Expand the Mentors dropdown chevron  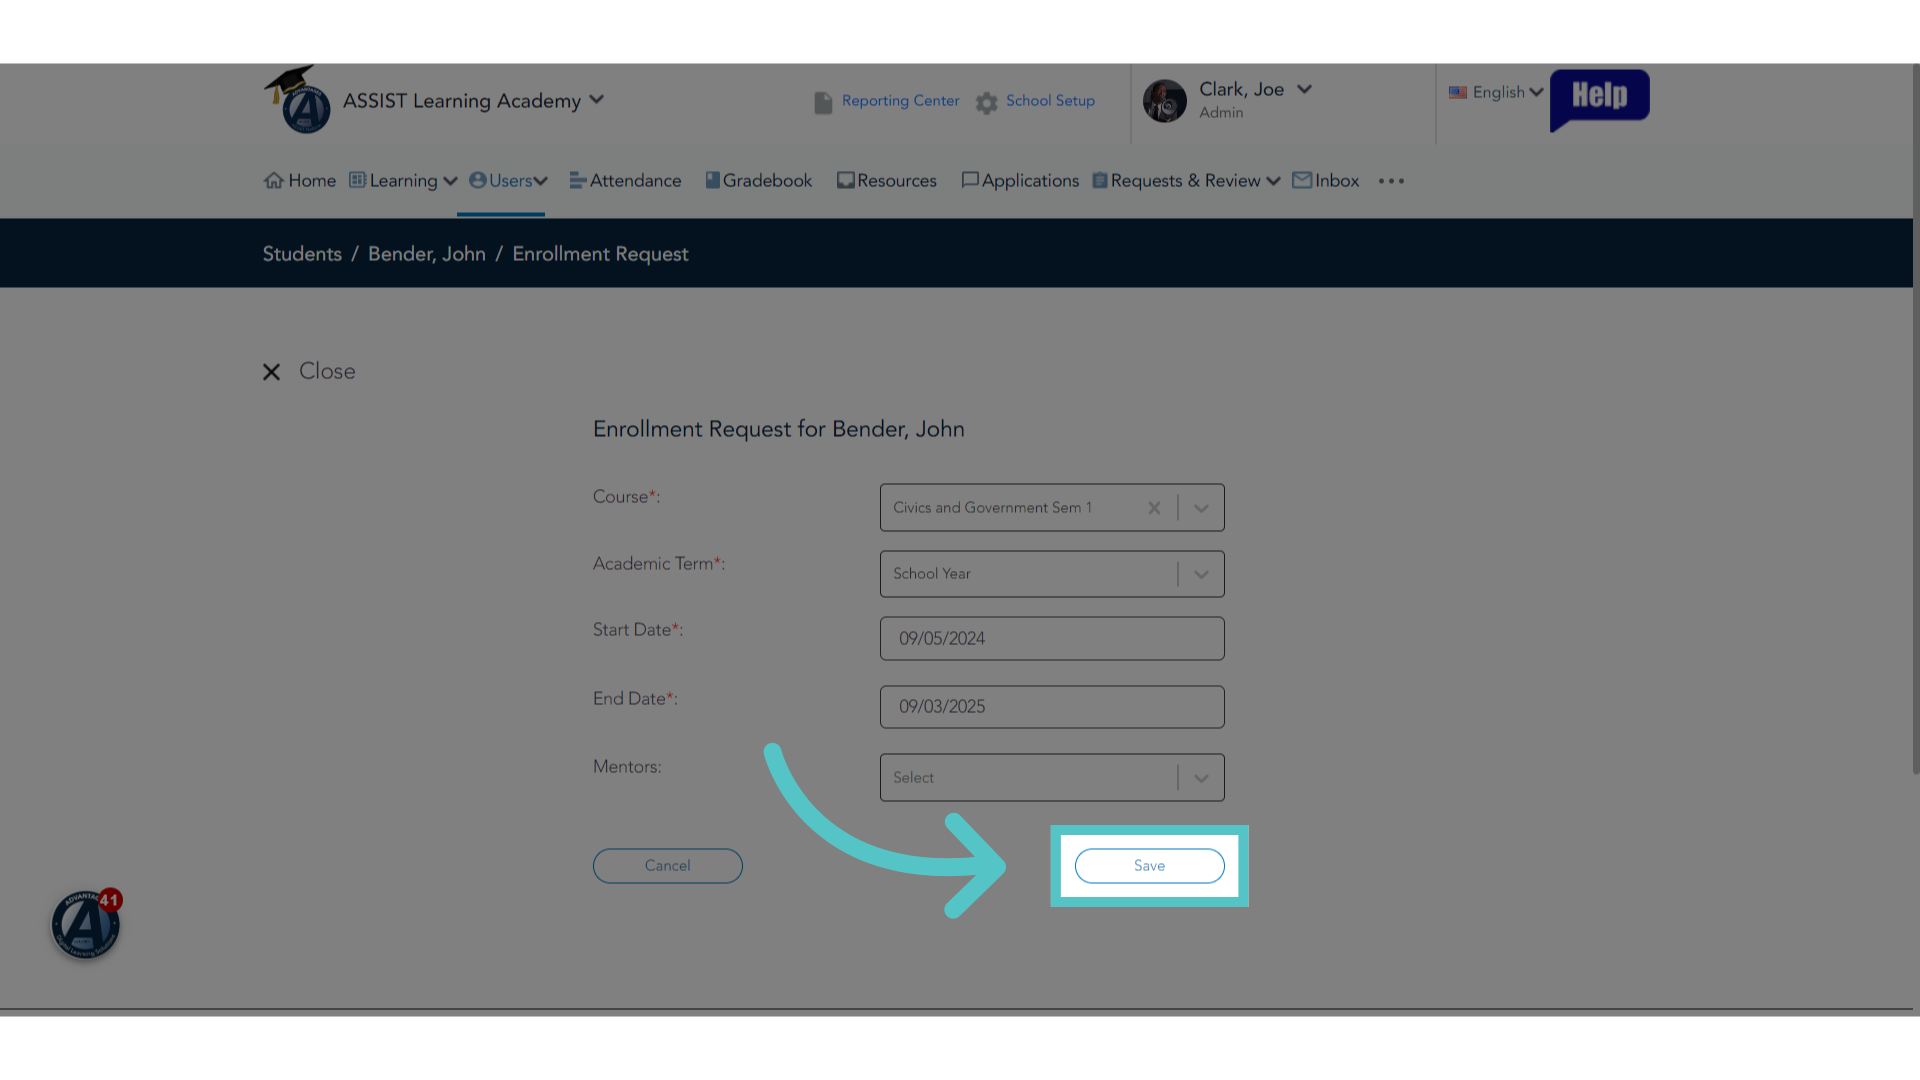(1201, 778)
